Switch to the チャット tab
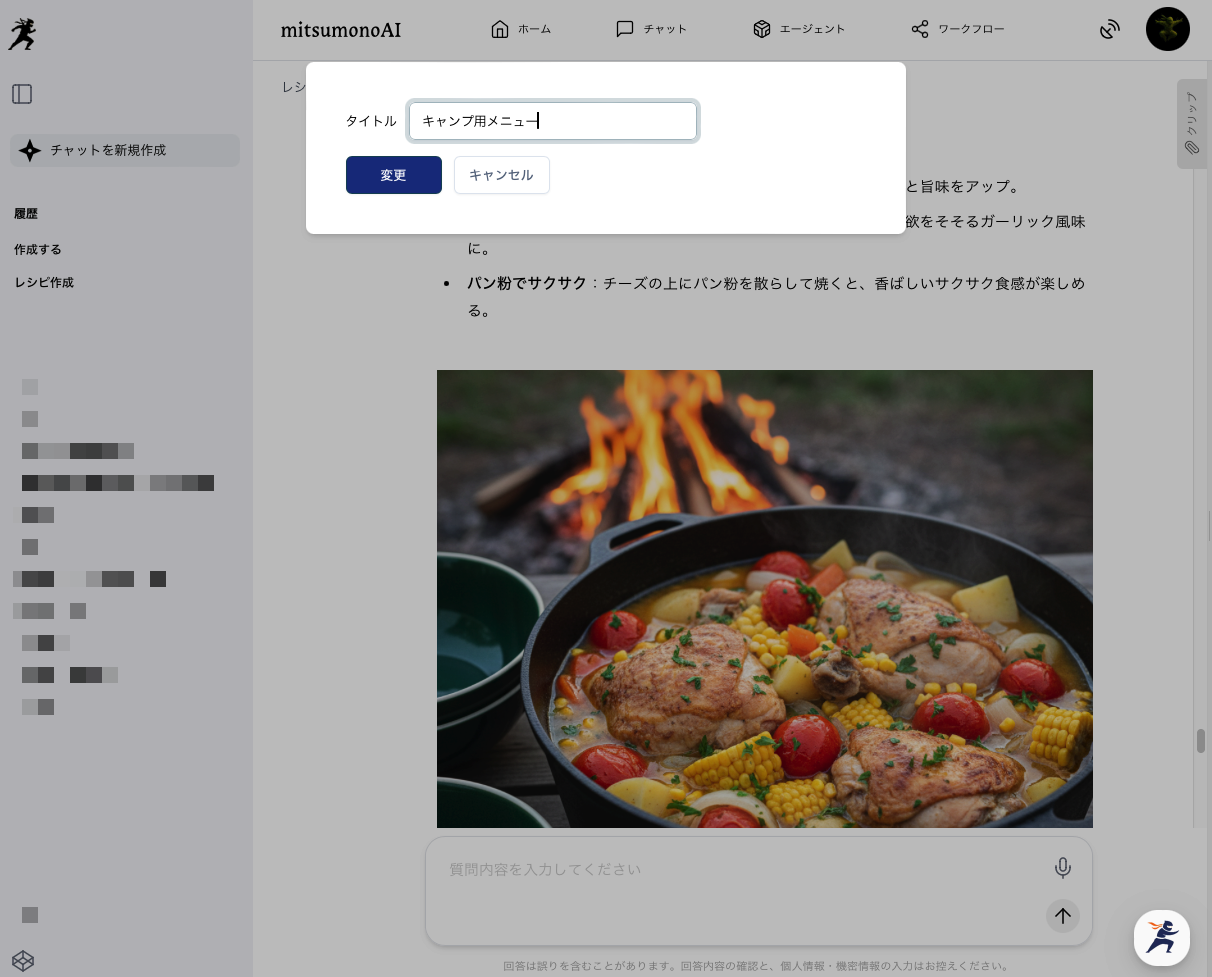The width and height of the screenshot is (1212, 977). click(x=651, y=29)
